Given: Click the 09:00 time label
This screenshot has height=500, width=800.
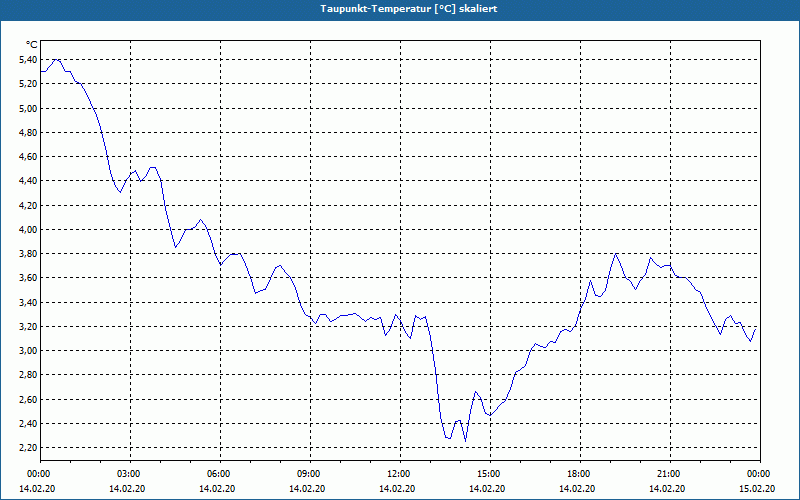Looking at the screenshot, I should (310, 474).
